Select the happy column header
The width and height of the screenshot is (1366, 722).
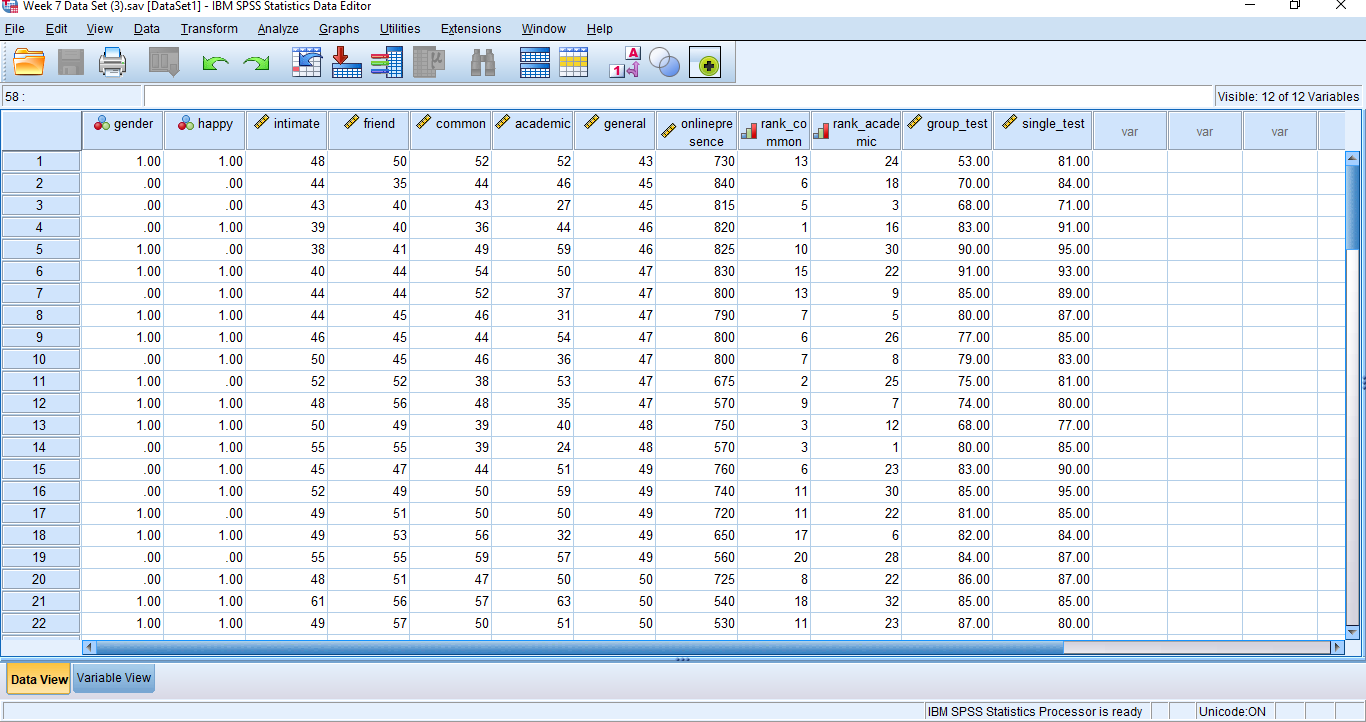point(205,131)
